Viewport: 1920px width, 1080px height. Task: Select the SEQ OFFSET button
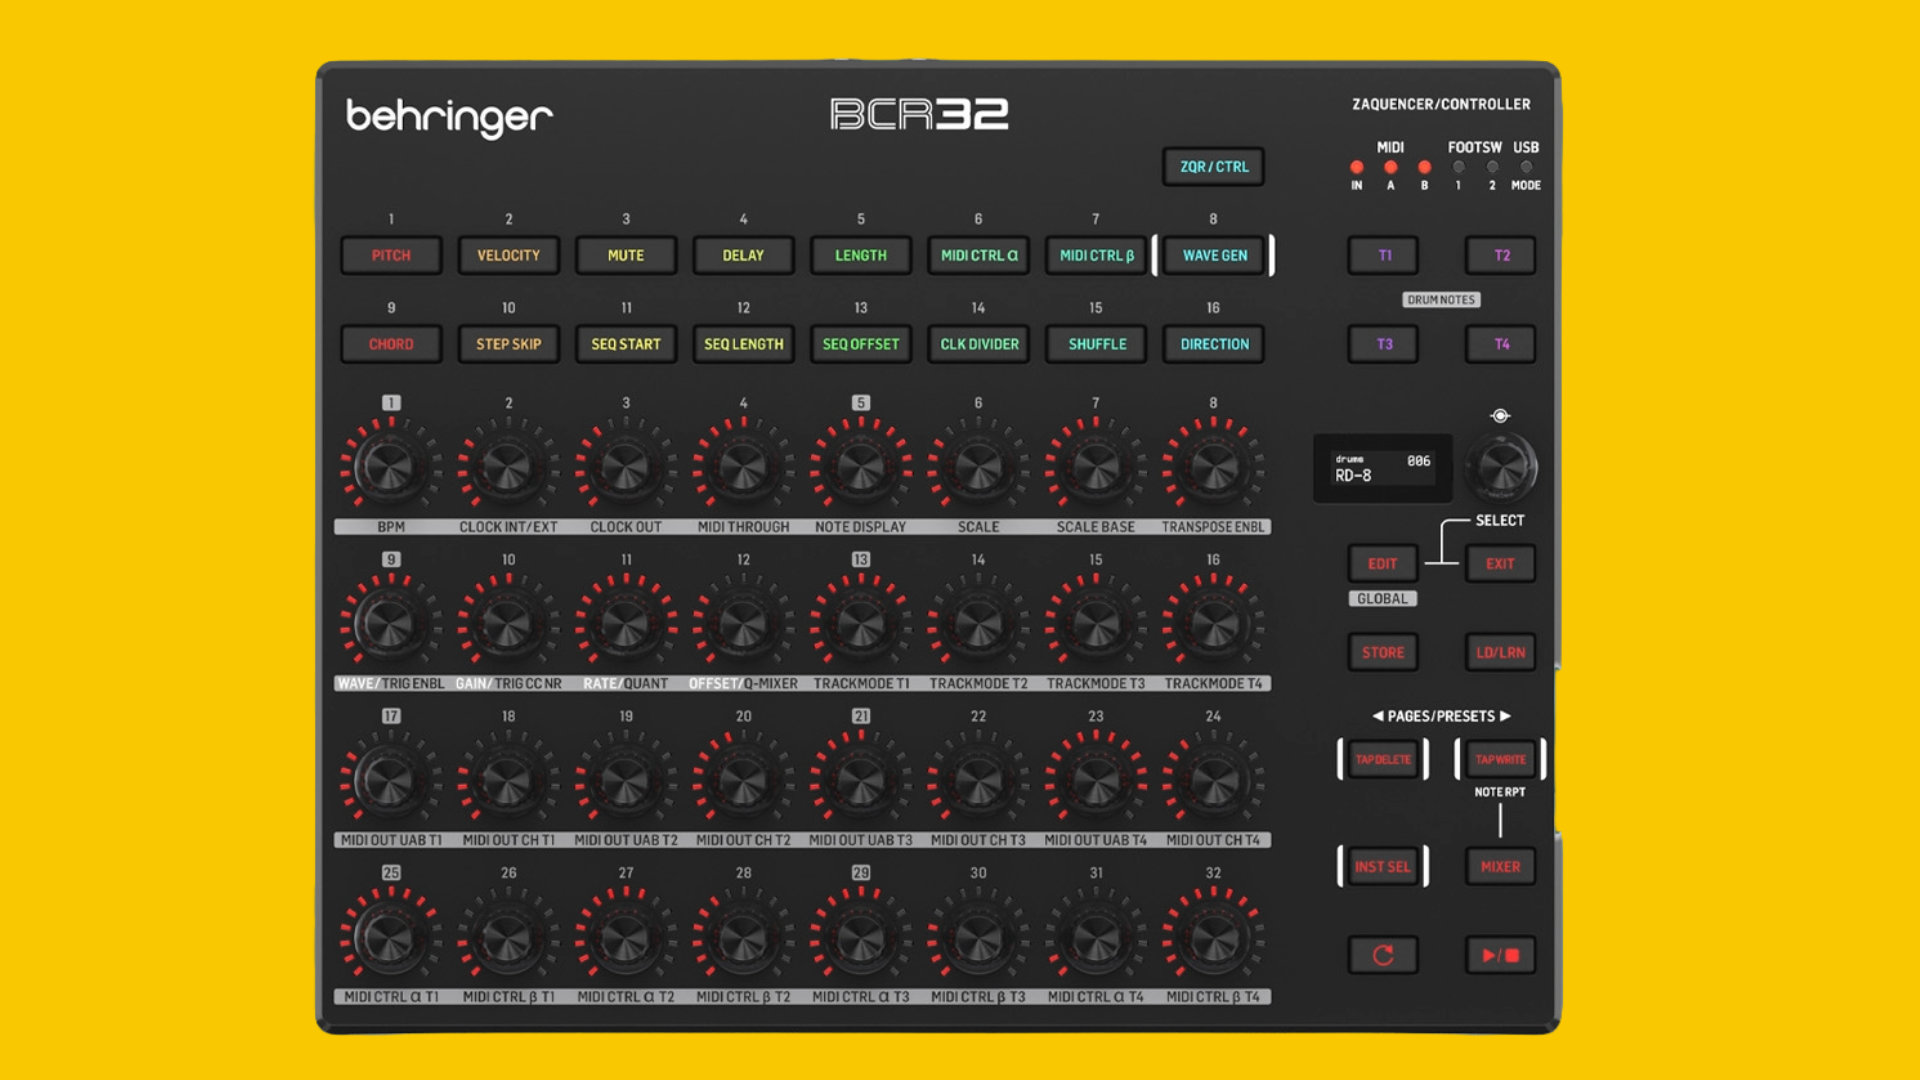[861, 344]
